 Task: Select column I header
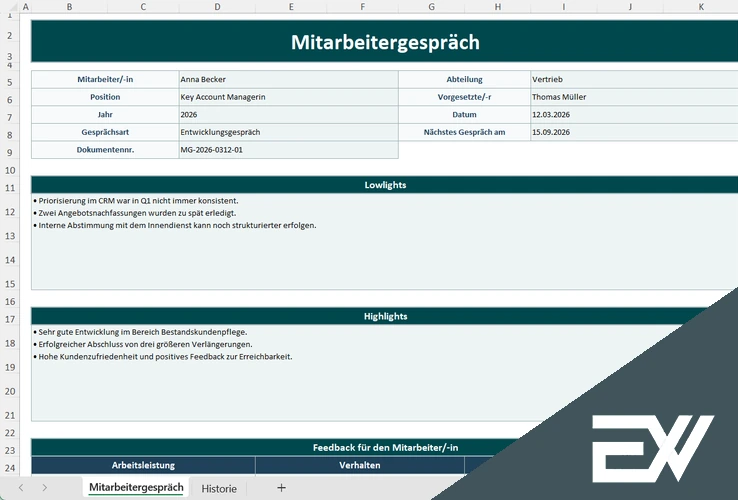(x=563, y=7)
